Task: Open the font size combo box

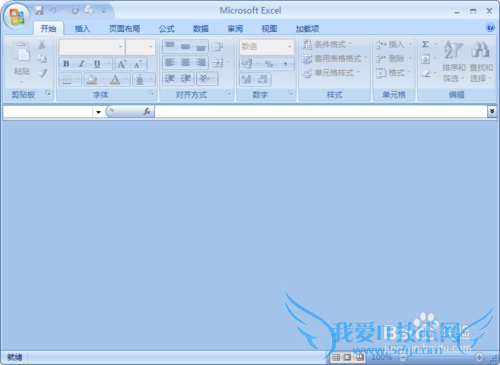Action: pyautogui.click(x=140, y=47)
